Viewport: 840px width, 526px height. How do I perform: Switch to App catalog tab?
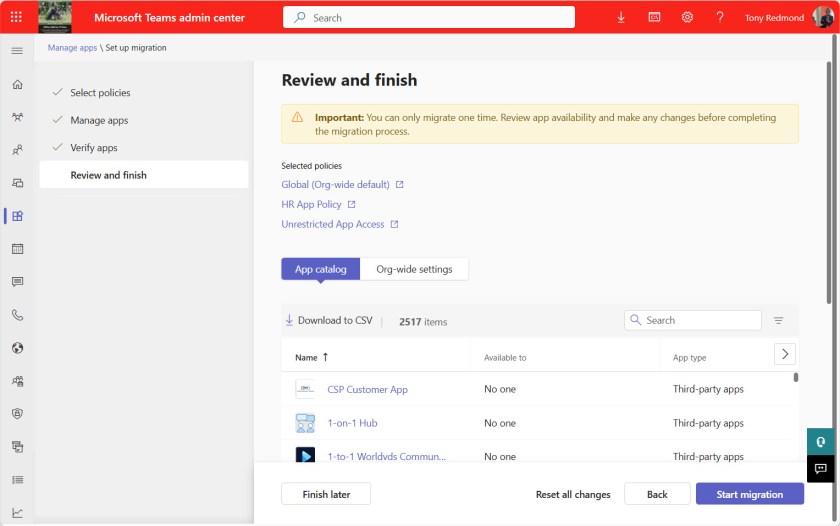320,269
